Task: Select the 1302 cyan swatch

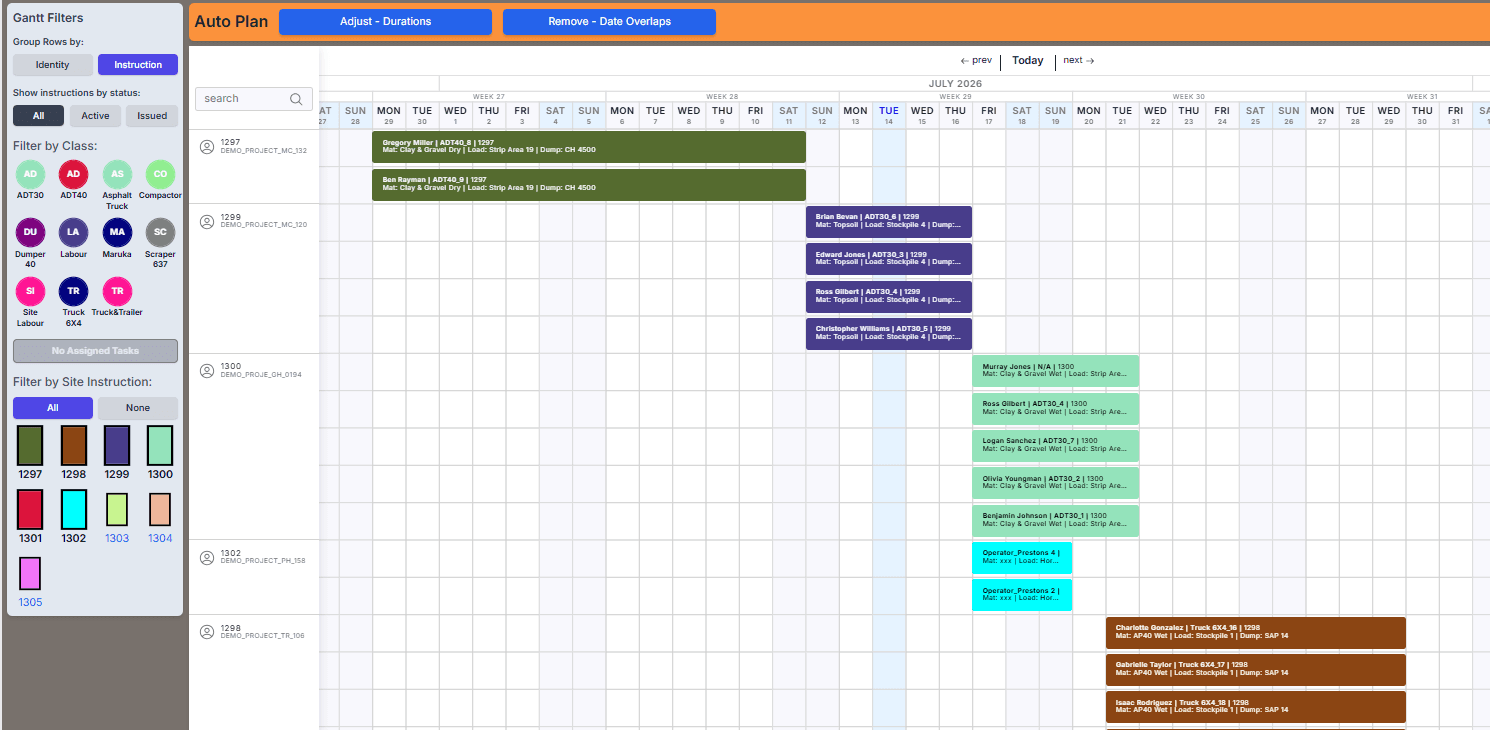Action: coord(74,509)
